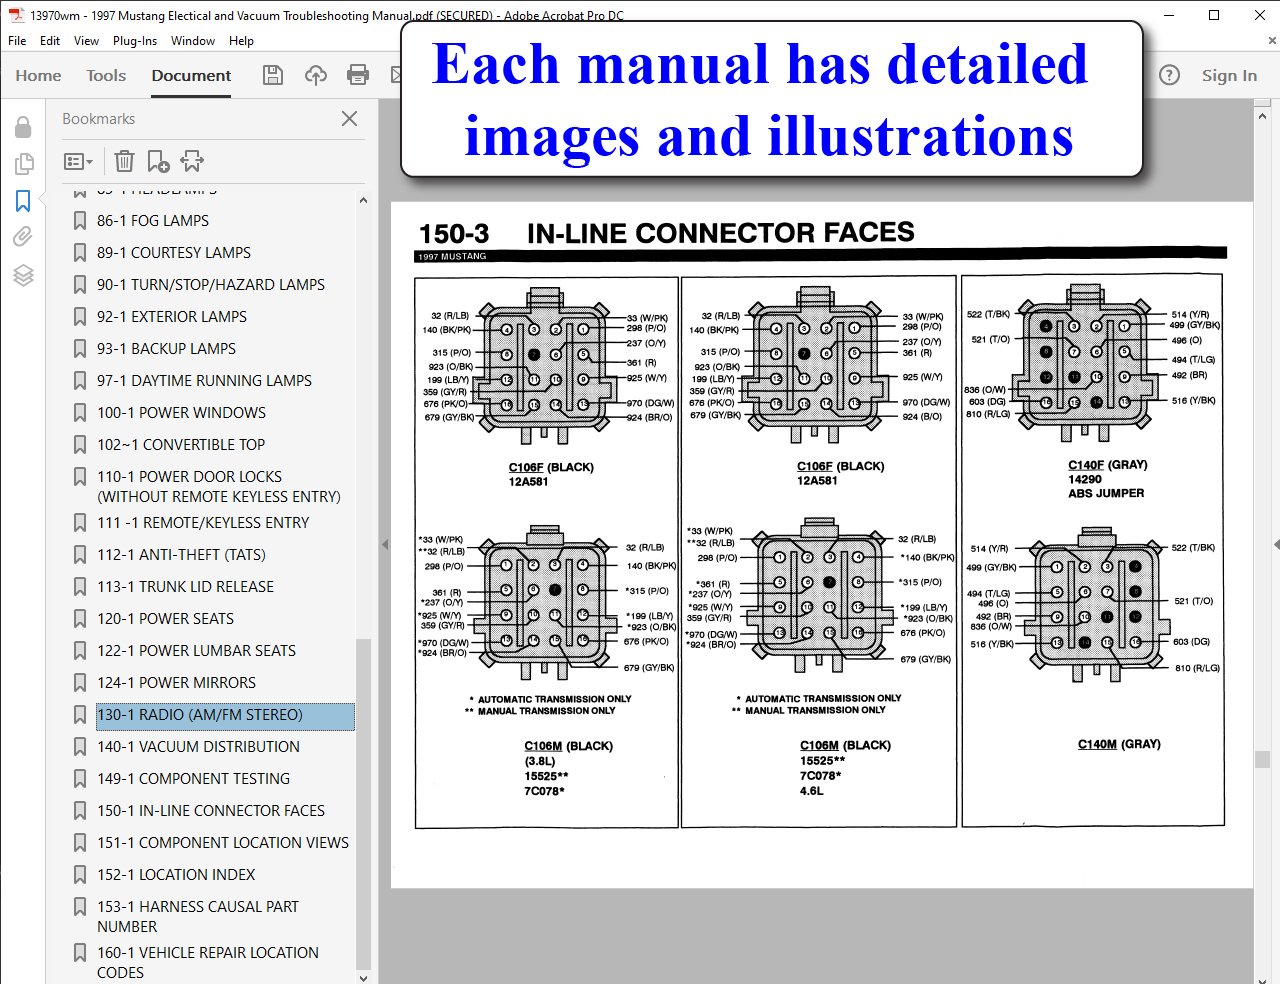This screenshot has height=984, width=1280.
Task: Go to bookmark 89-1 COURTESY LAMPS
Action: [x=174, y=253]
